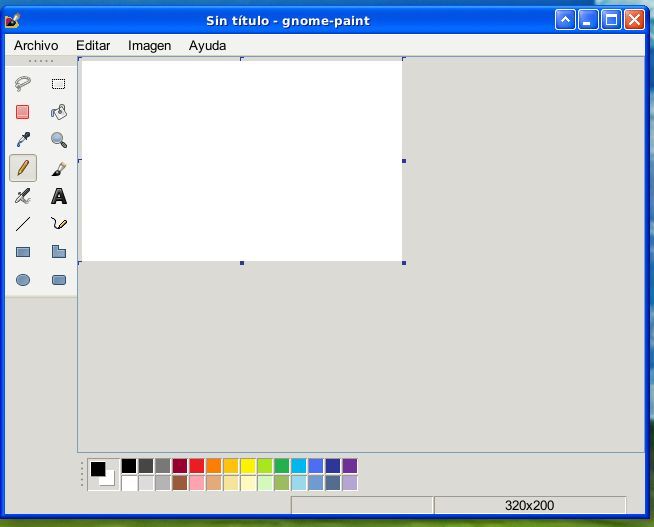Open the Editar menu
This screenshot has width=654, height=527.
pyautogui.click(x=93, y=45)
